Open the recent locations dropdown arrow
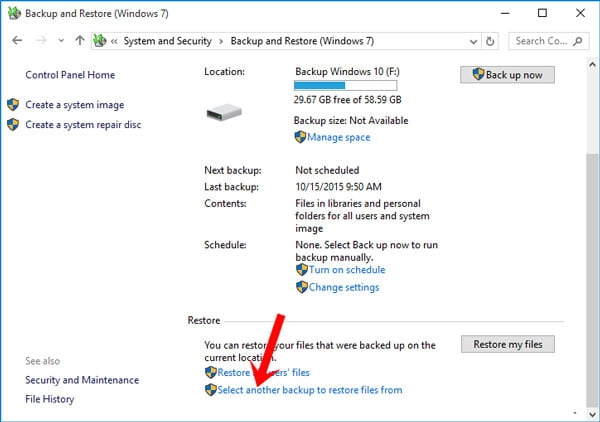The width and height of the screenshot is (600, 422). (61, 41)
